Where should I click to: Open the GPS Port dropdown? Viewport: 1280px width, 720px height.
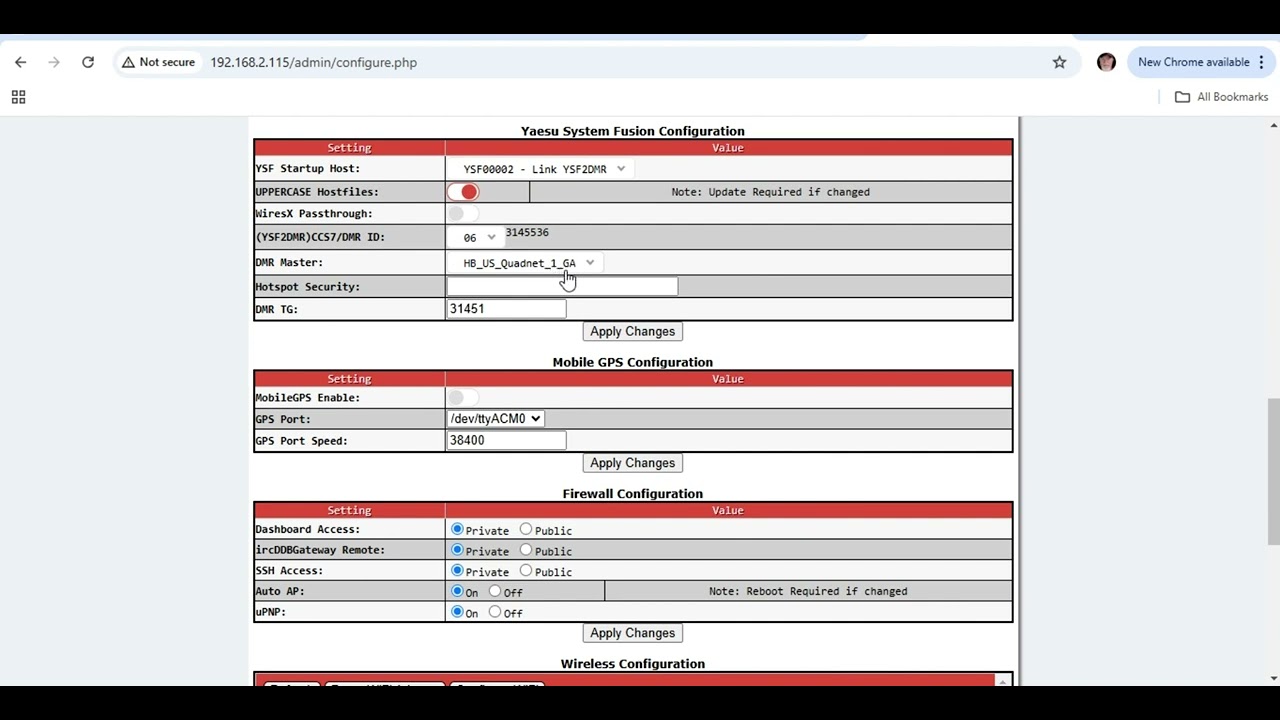tap(495, 419)
